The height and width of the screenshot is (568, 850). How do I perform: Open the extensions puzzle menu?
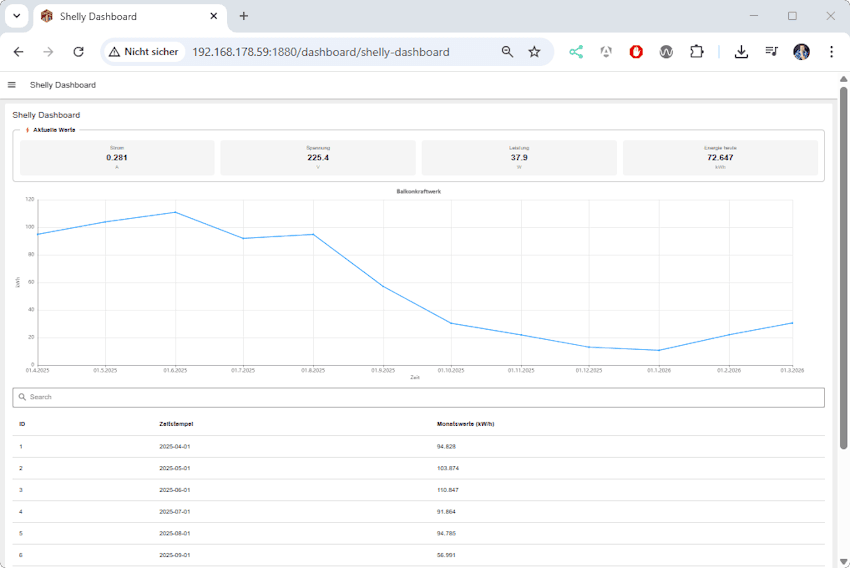click(697, 52)
